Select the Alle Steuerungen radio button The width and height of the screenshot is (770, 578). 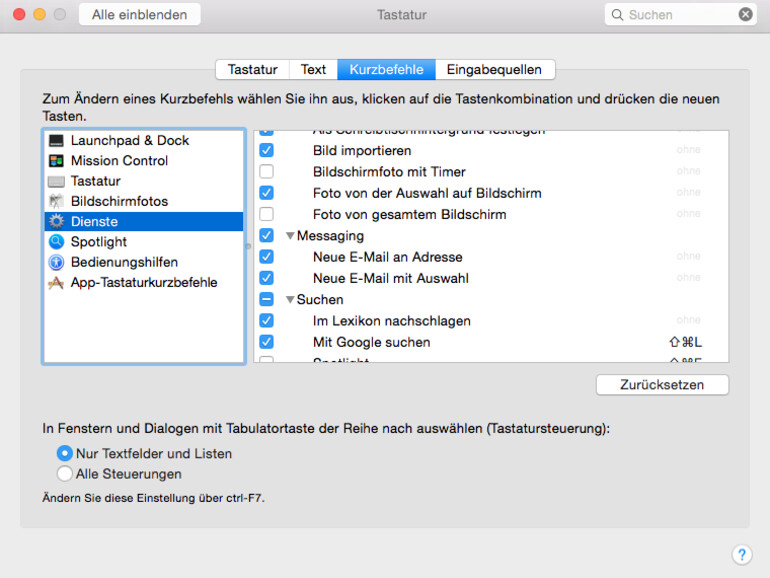click(x=65, y=474)
